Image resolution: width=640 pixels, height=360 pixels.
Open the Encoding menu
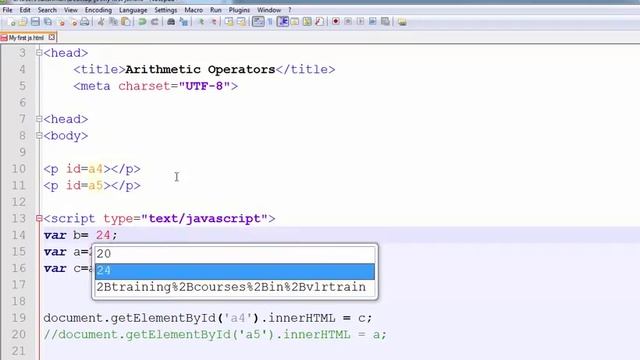click(x=98, y=10)
